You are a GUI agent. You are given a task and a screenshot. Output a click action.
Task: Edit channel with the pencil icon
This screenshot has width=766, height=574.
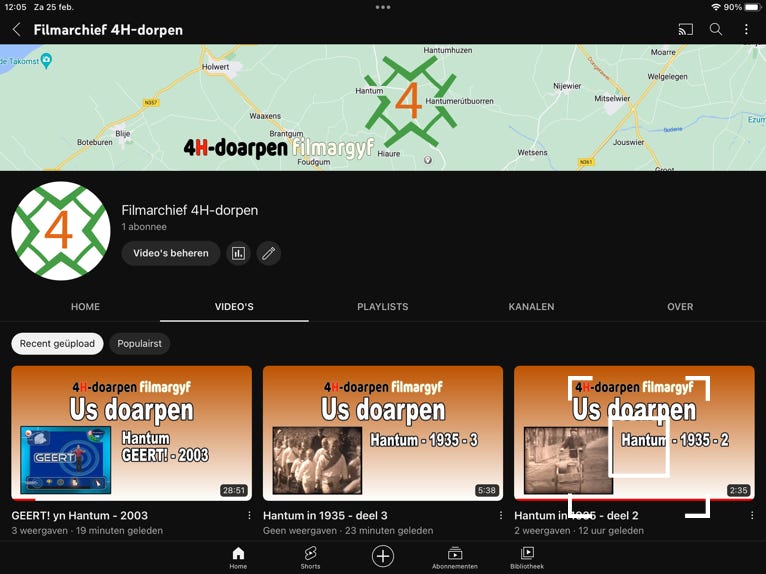(269, 253)
